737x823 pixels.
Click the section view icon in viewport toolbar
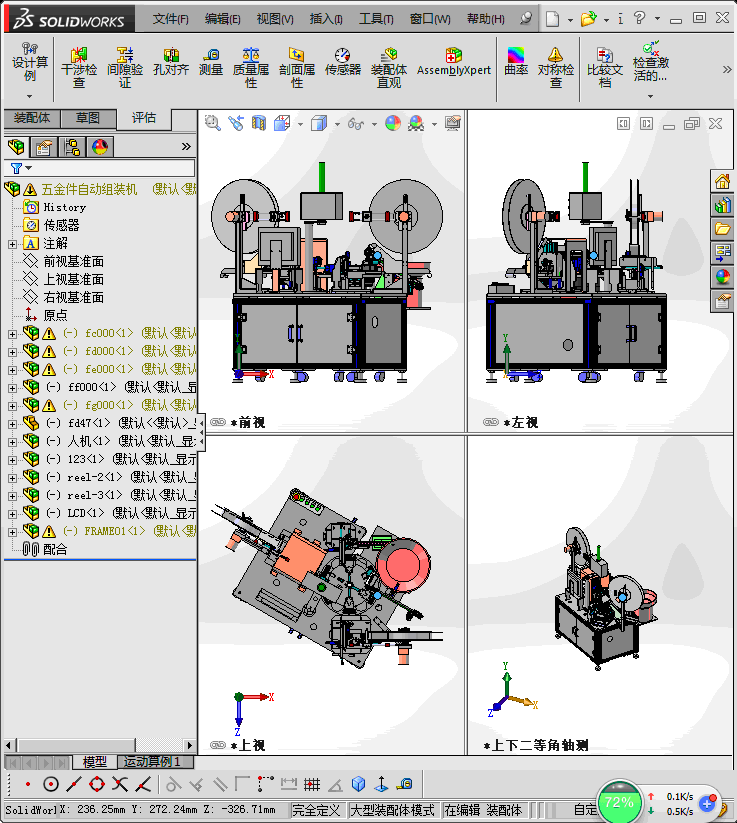[x=259, y=123]
